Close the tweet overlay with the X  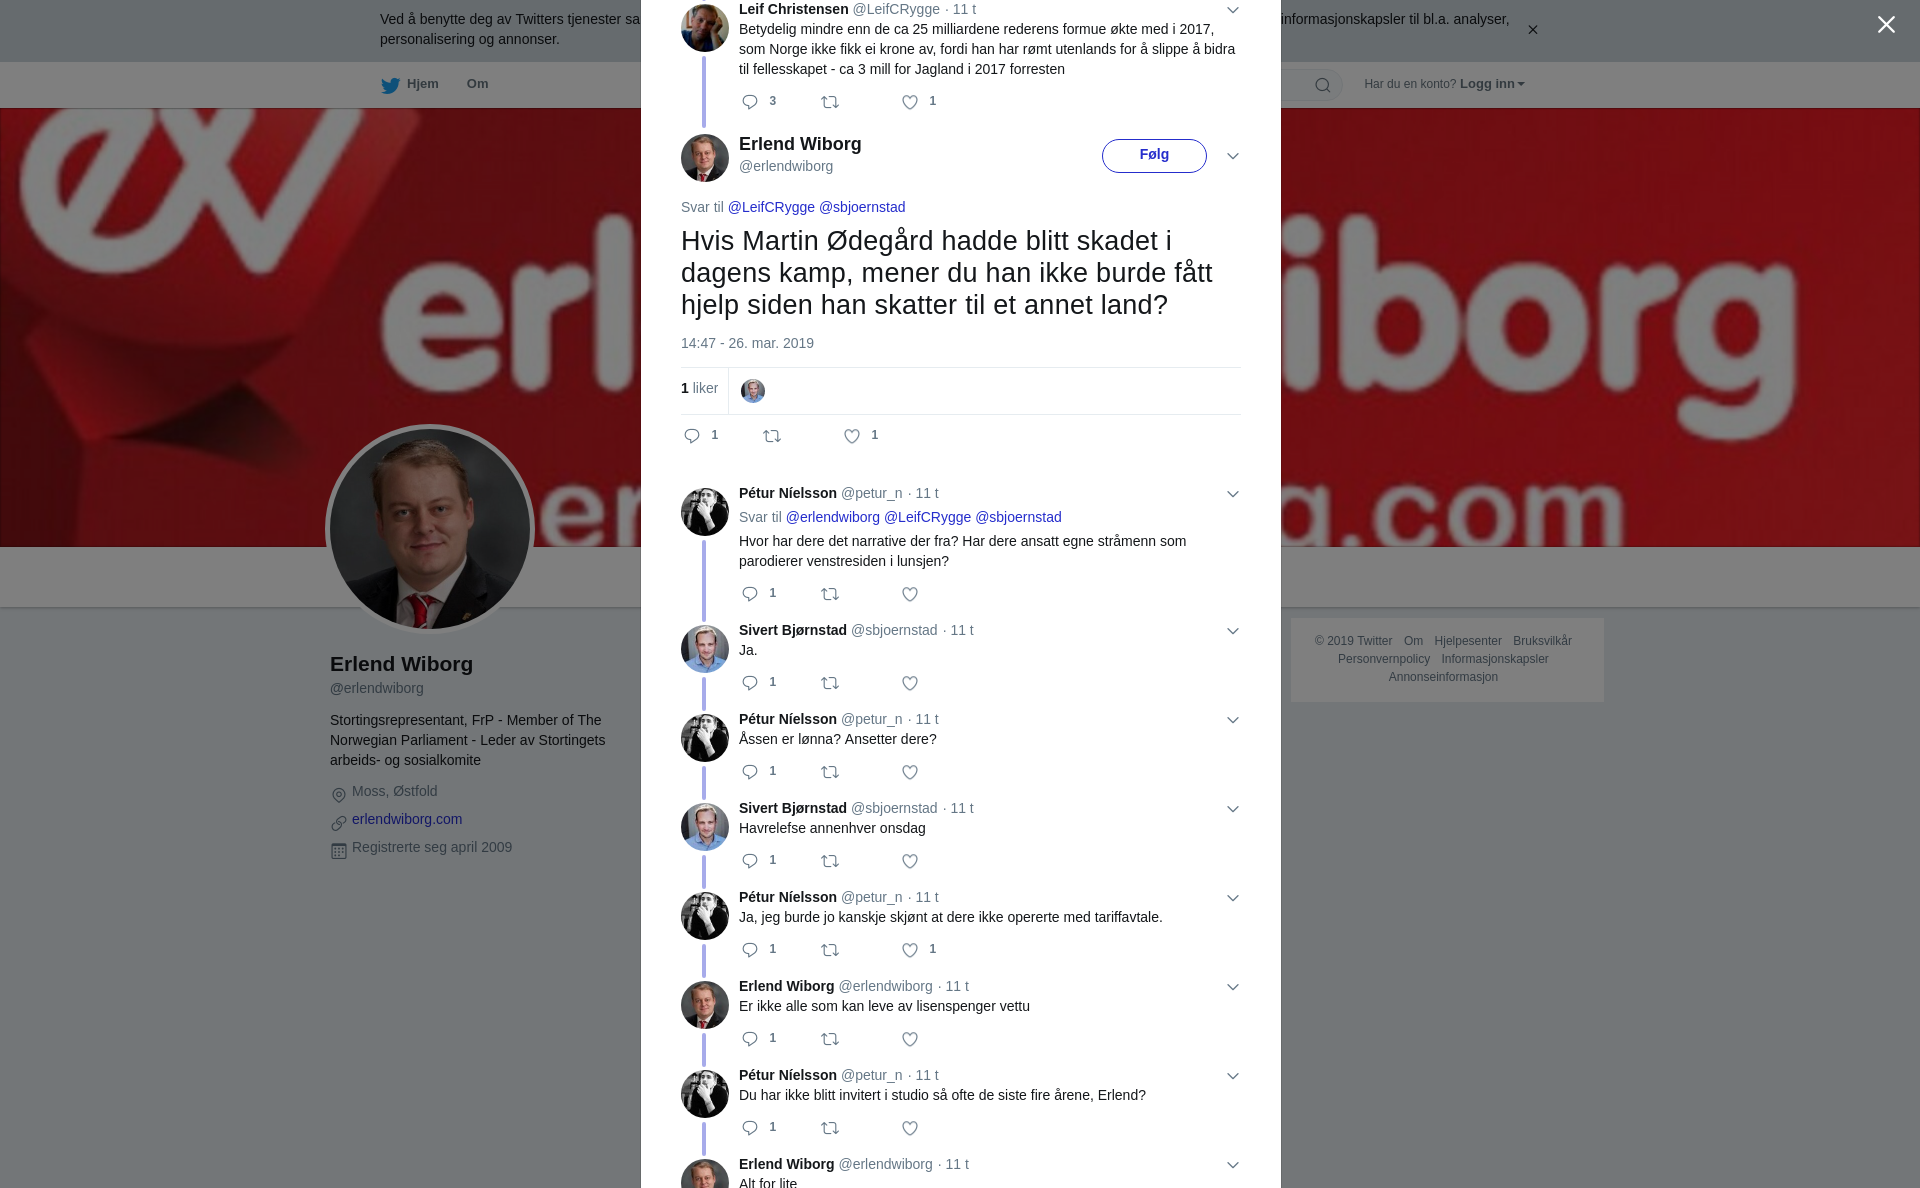click(x=1886, y=24)
